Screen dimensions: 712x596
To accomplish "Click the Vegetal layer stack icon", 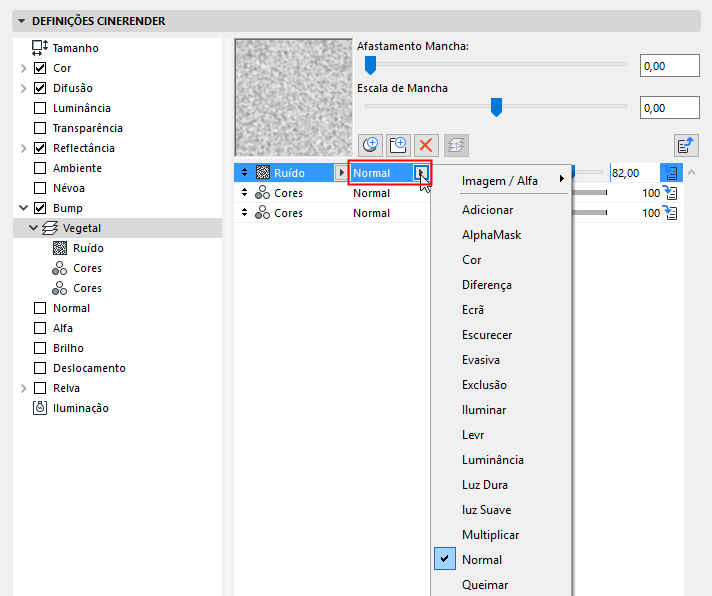I will [50, 228].
